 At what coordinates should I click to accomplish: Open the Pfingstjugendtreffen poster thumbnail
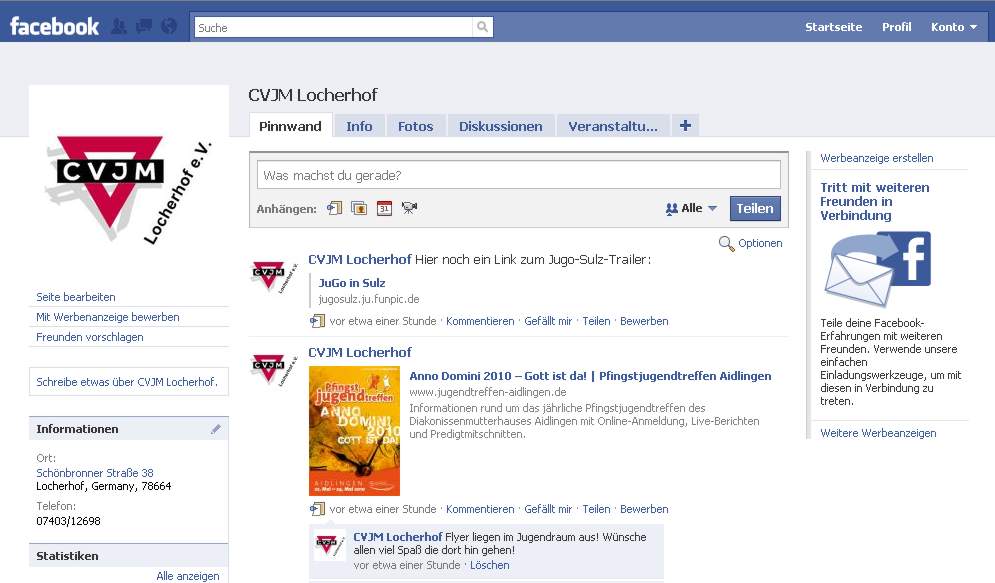pos(354,431)
